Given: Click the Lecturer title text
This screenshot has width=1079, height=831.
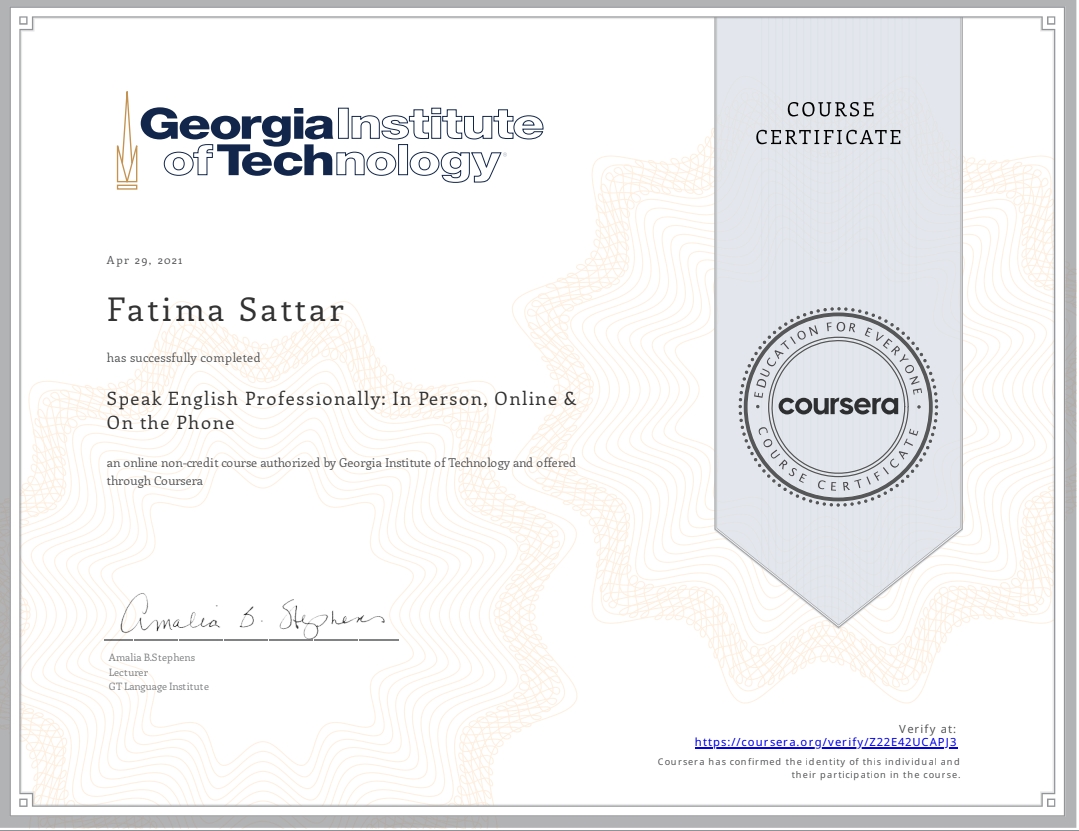Looking at the screenshot, I should pos(128,673).
